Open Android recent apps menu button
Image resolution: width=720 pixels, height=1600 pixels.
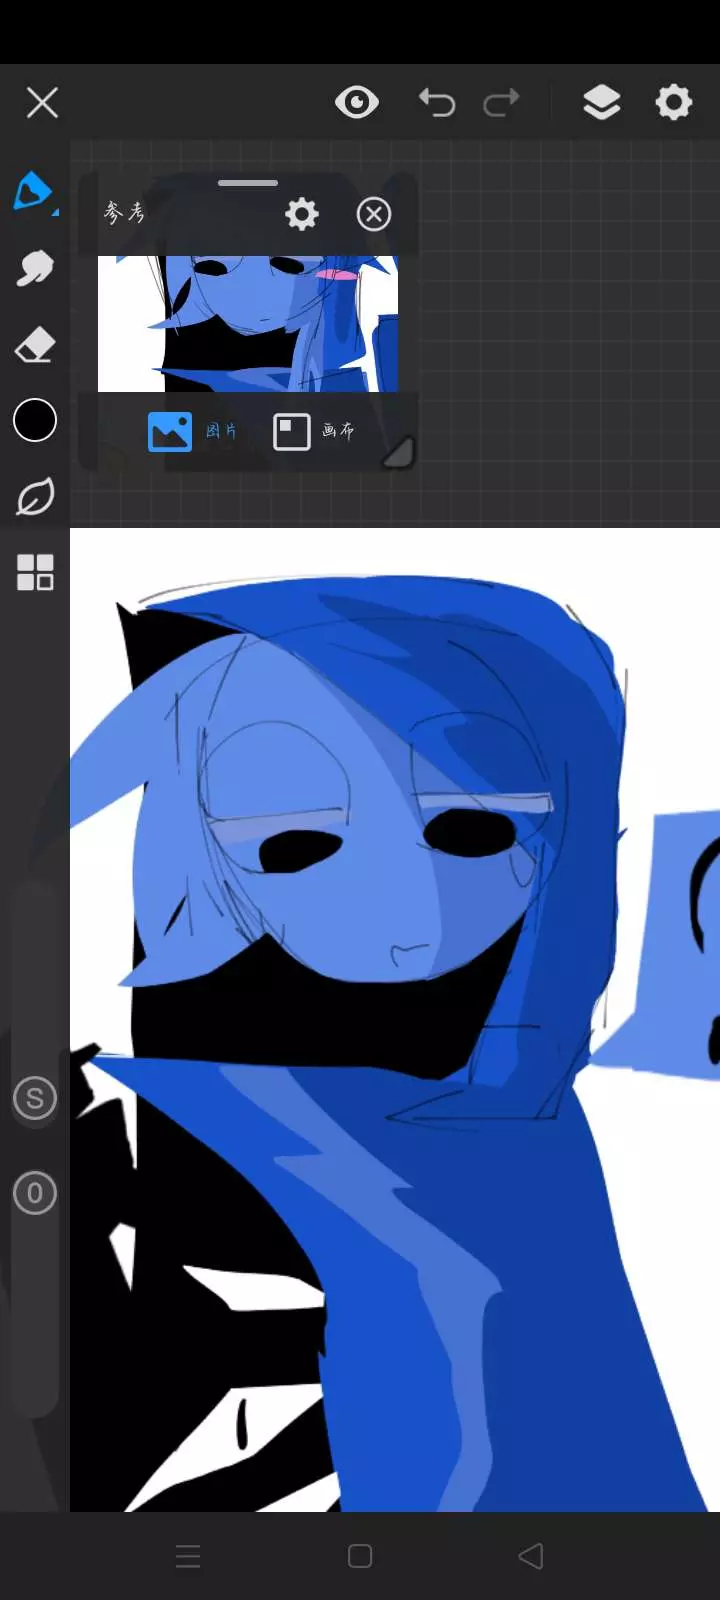tap(188, 1556)
